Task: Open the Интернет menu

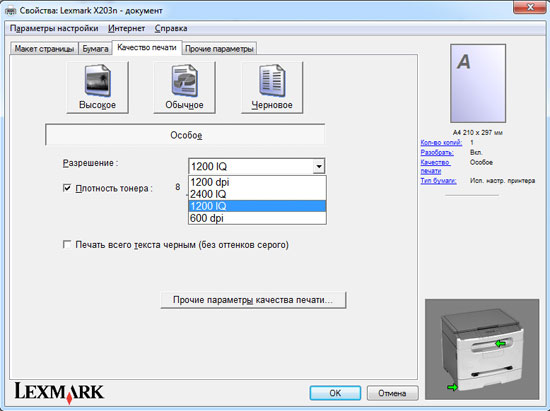Action: tap(126, 28)
